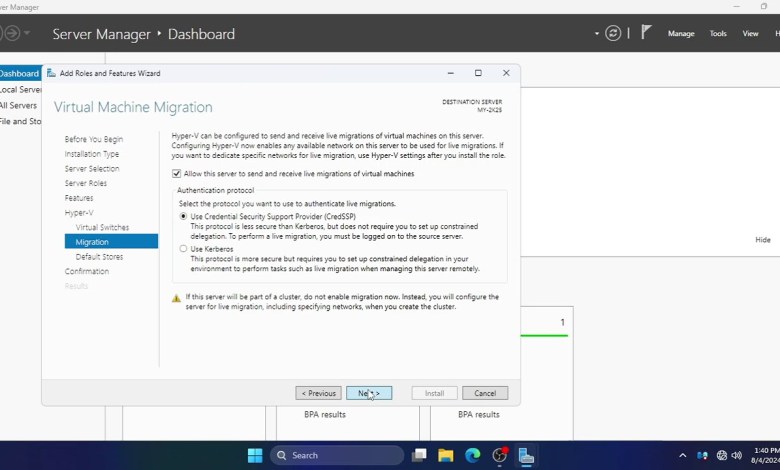
Task: Click the taskbar Search box
Action: 337,455
